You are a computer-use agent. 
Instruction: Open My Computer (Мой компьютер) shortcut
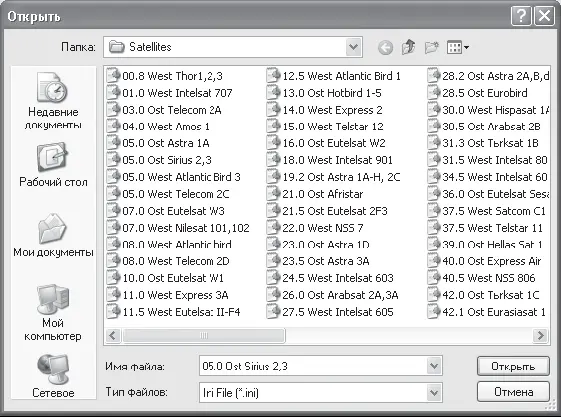click(53, 313)
